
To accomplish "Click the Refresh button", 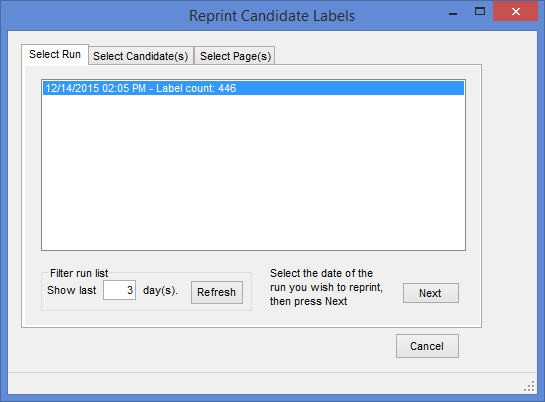I will coord(217,292).
